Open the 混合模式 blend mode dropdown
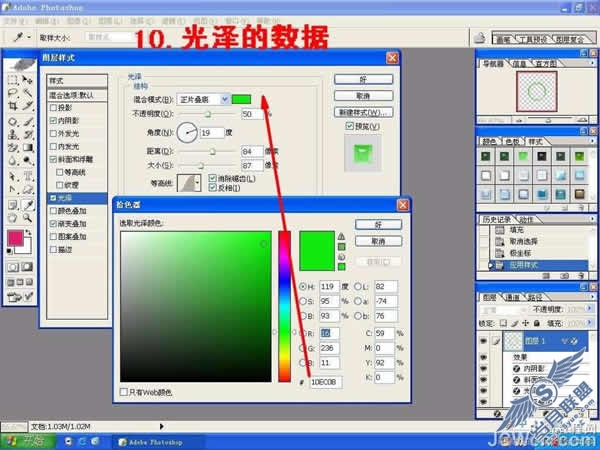 click(225, 99)
